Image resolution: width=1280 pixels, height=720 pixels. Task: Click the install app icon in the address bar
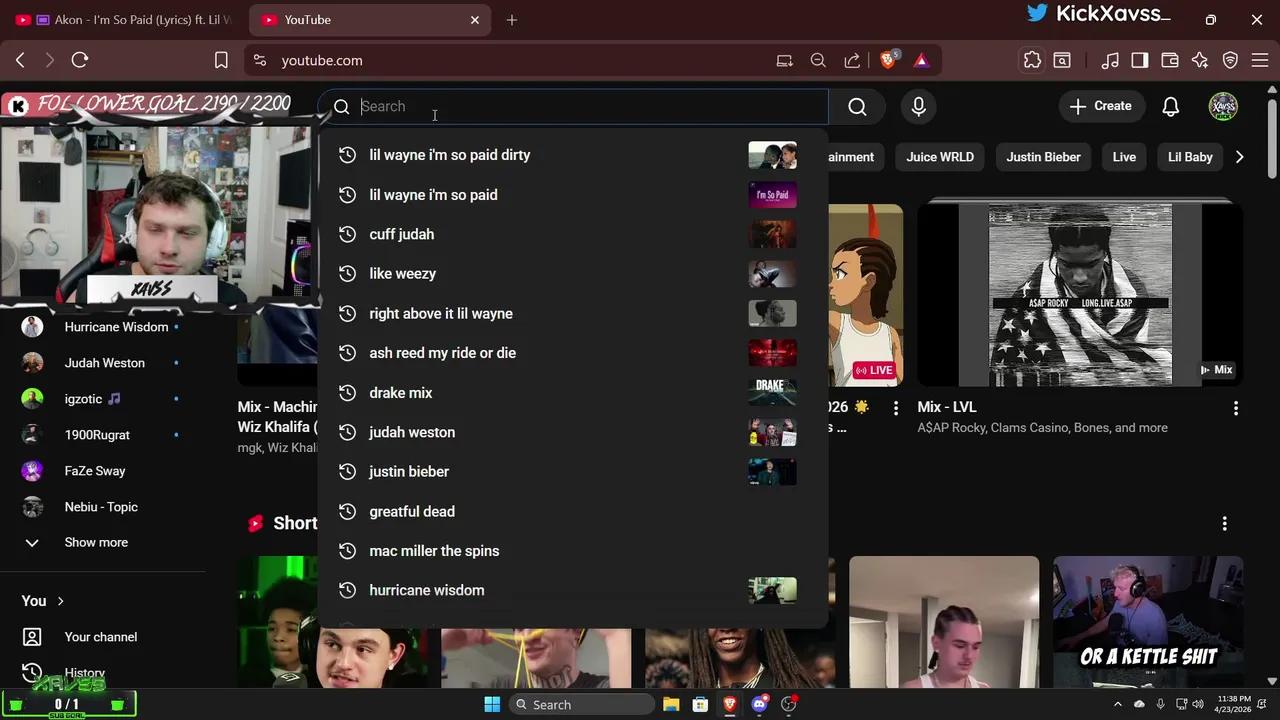(x=784, y=60)
